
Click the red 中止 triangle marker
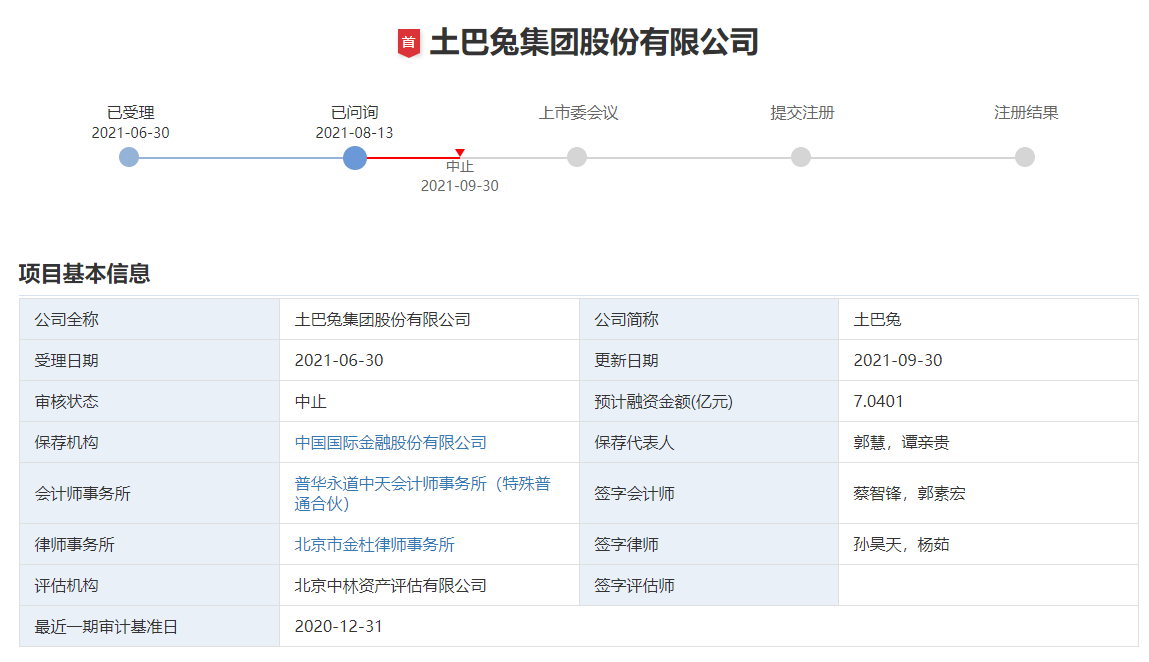458,153
